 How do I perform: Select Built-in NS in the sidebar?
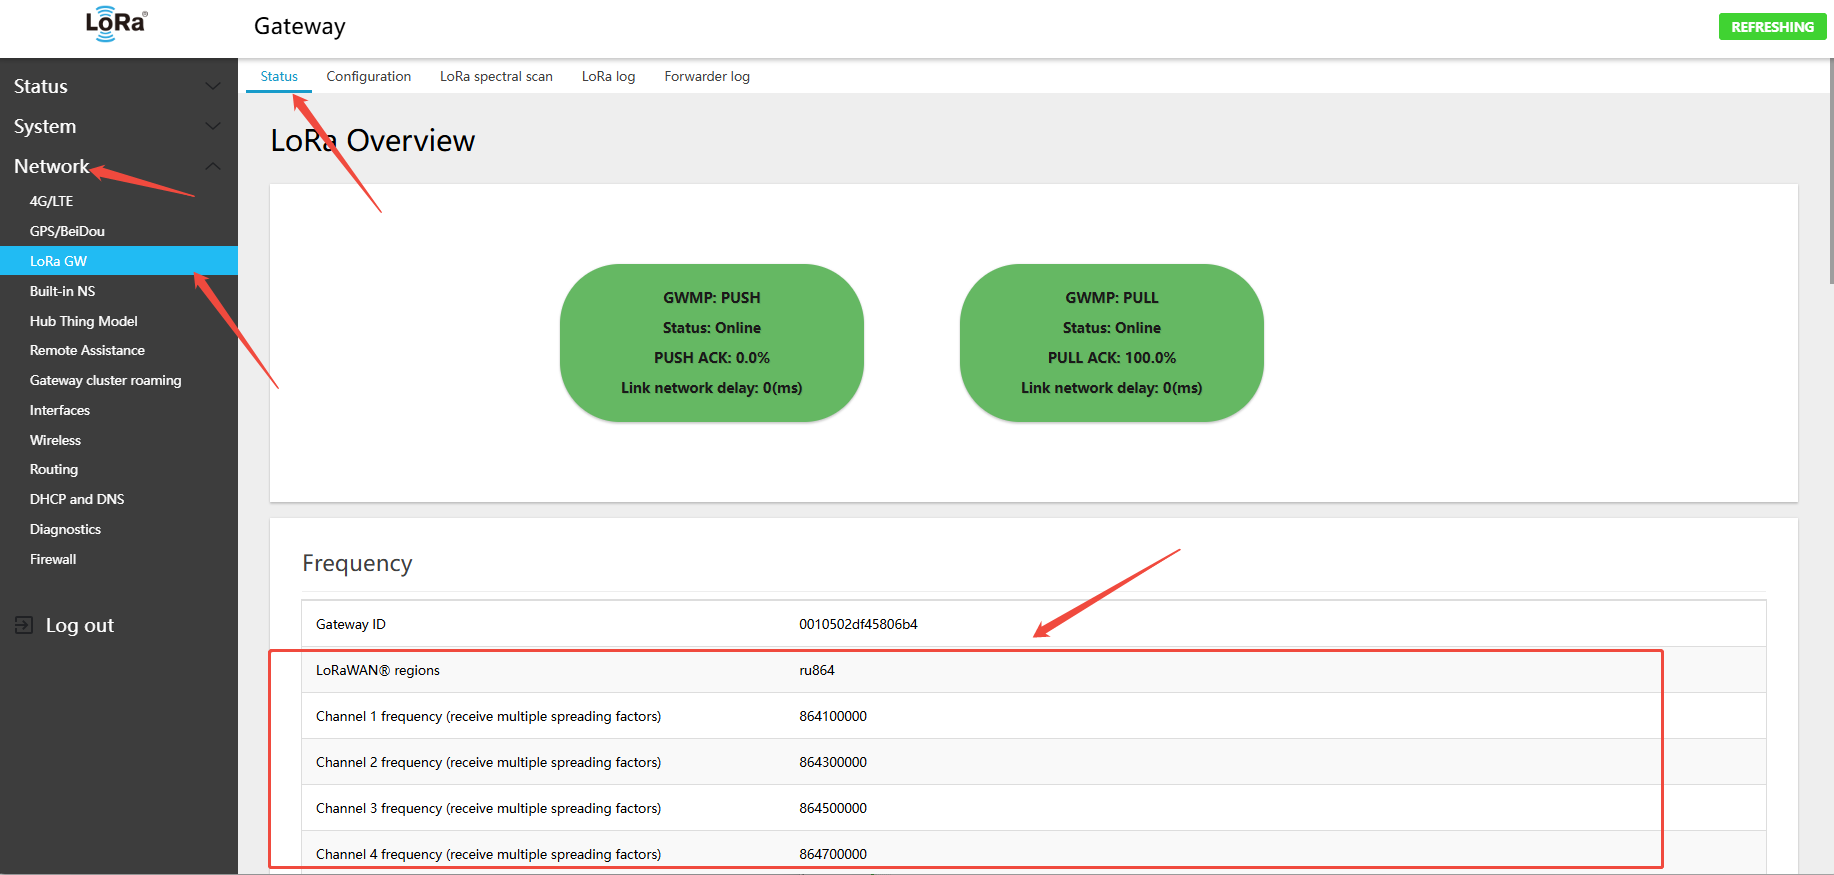(x=62, y=291)
